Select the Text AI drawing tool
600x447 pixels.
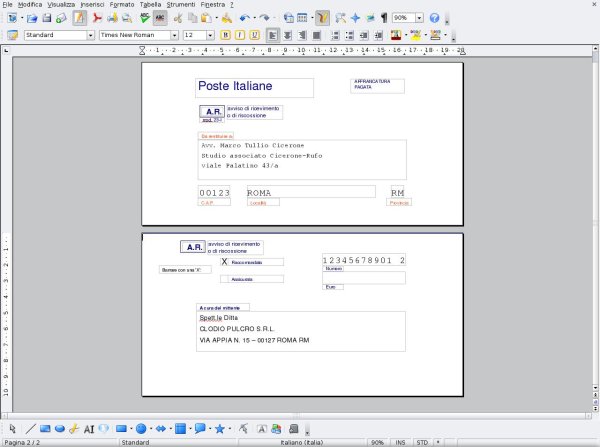89,429
